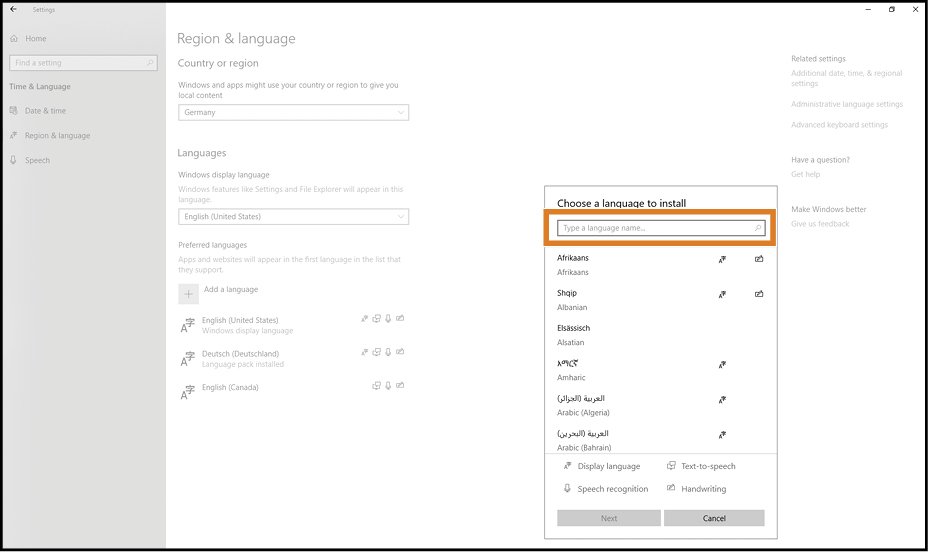Click the Speech microphone icon in sidebar
928x552 pixels.
click(x=13, y=160)
